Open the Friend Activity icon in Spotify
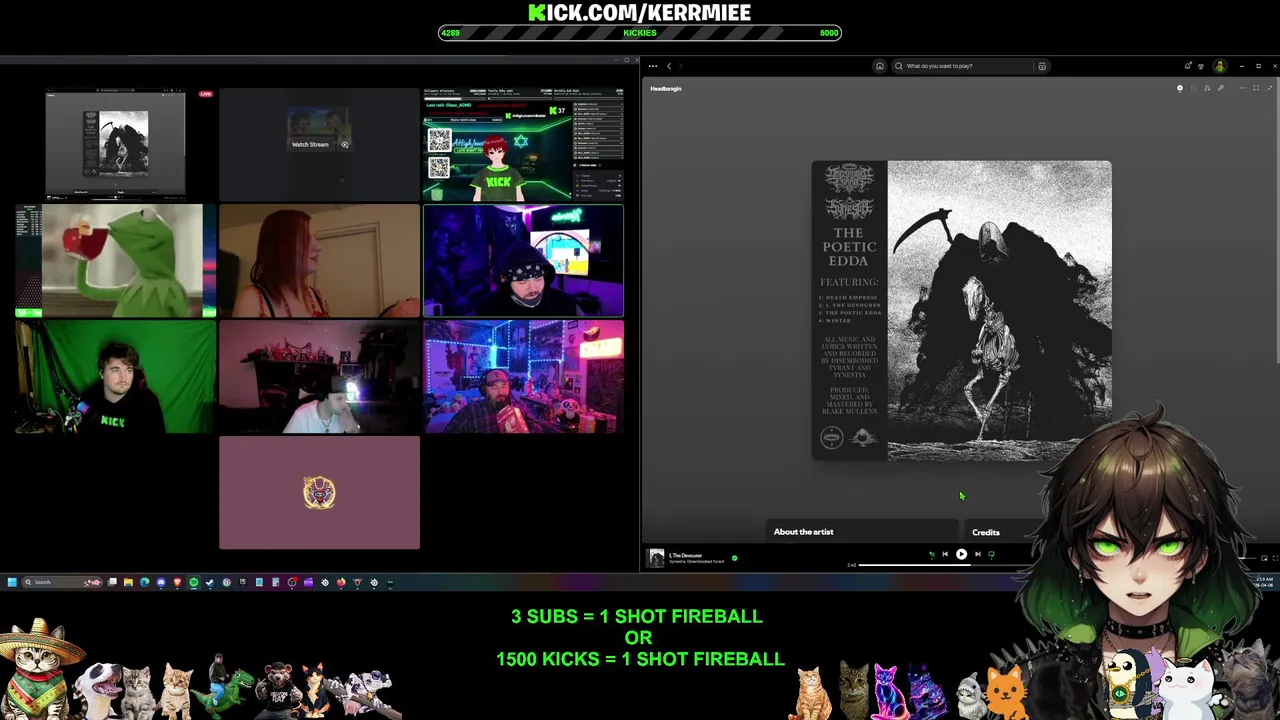The height and width of the screenshot is (720, 1280). click(x=1201, y=66)
